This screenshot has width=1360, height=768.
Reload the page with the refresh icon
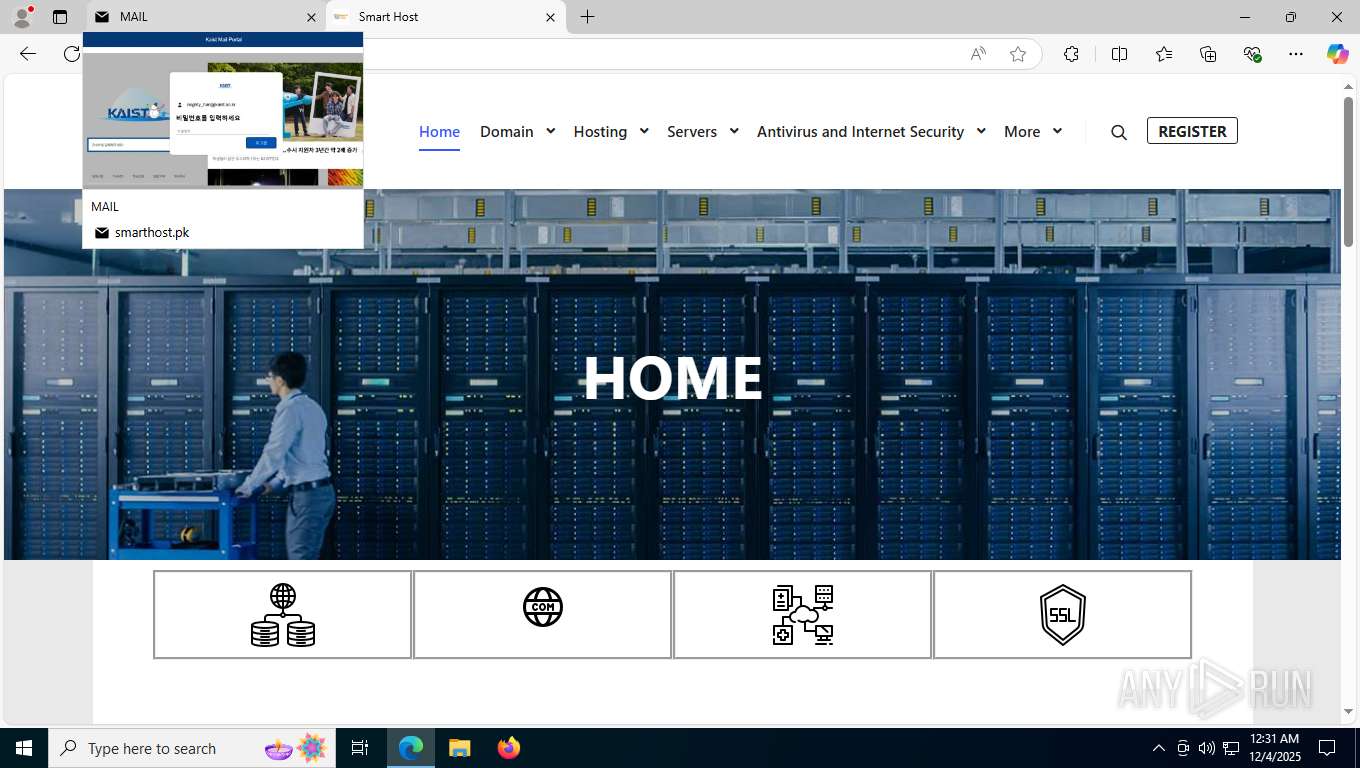[72, 54]
